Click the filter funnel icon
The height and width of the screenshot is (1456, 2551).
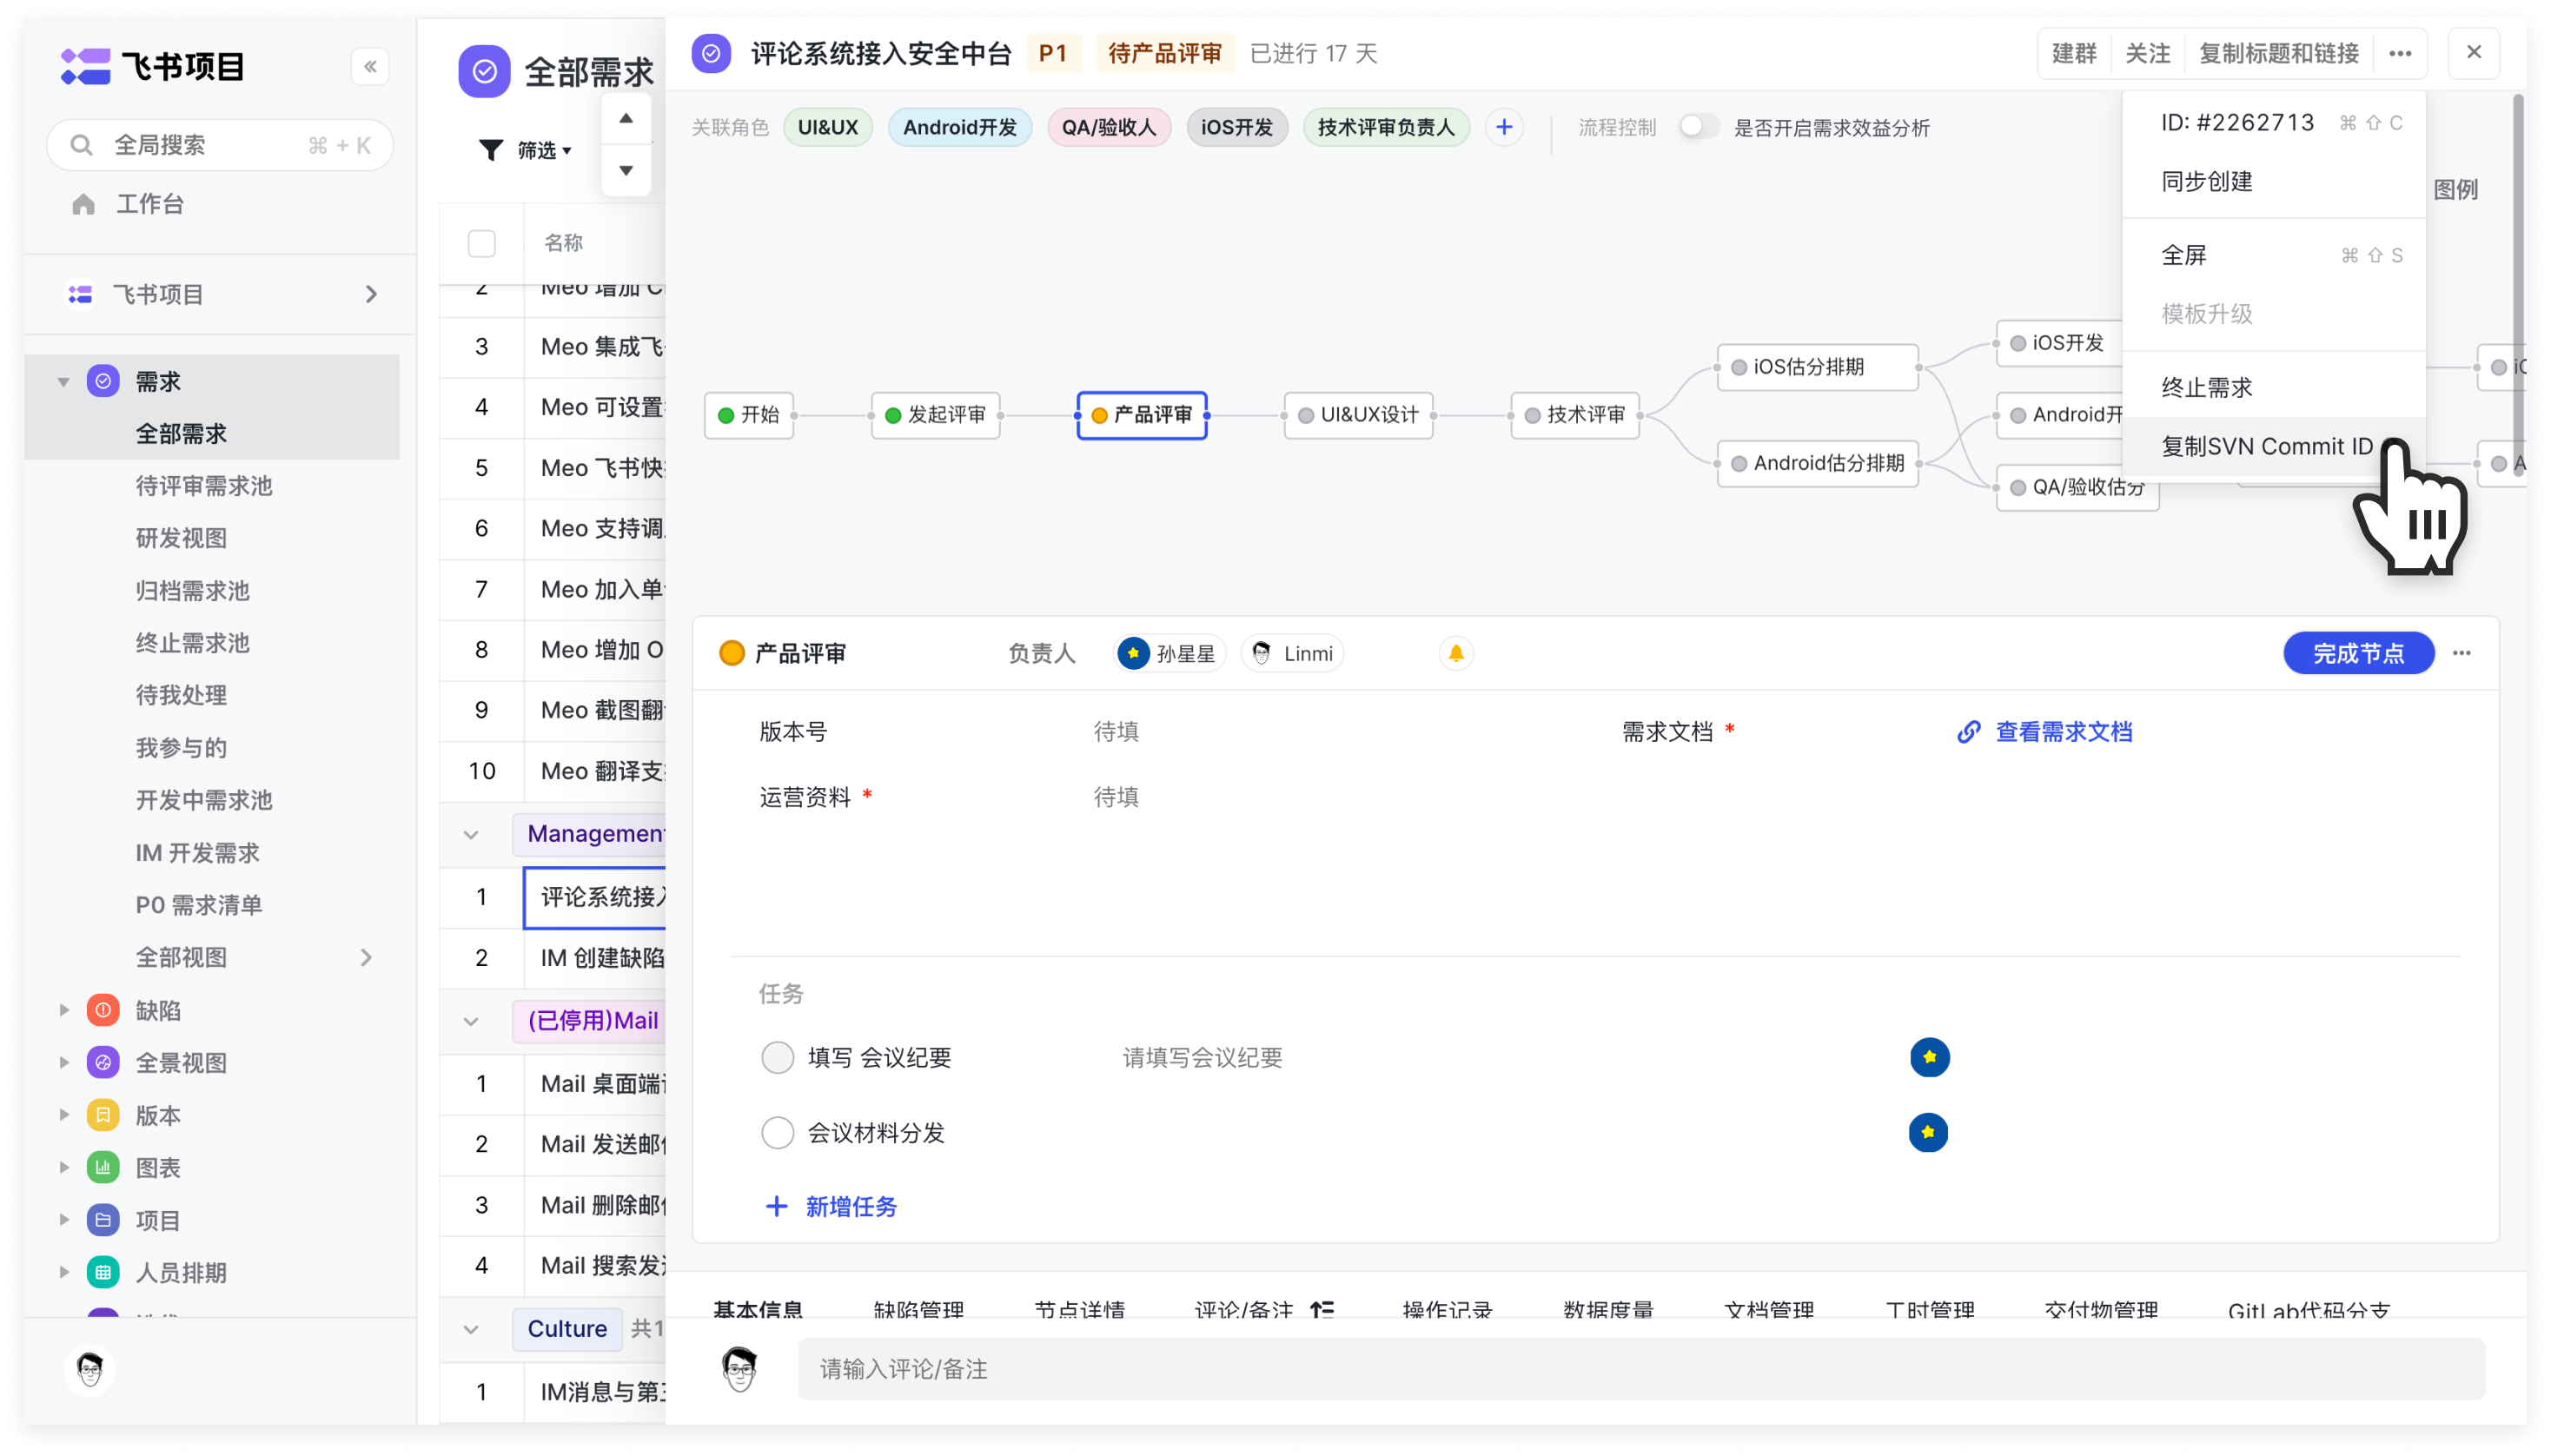(490, 150)
